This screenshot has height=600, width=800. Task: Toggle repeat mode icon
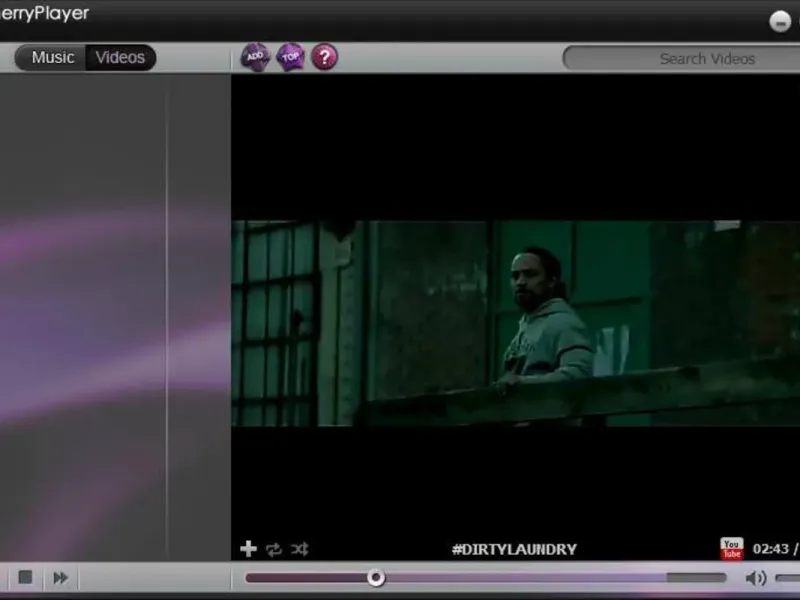[273, 549]
